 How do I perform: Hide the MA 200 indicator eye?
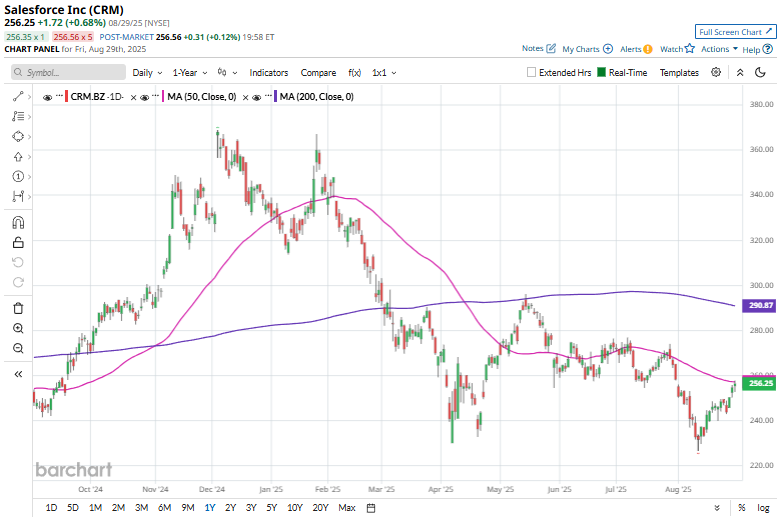tap(257, 97)
